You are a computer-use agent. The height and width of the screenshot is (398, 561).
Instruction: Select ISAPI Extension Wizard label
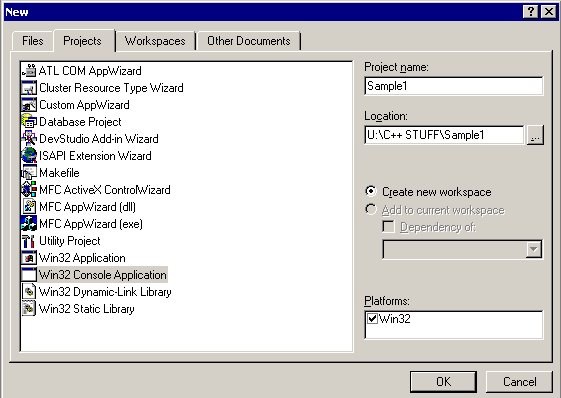tap(95, 156)
